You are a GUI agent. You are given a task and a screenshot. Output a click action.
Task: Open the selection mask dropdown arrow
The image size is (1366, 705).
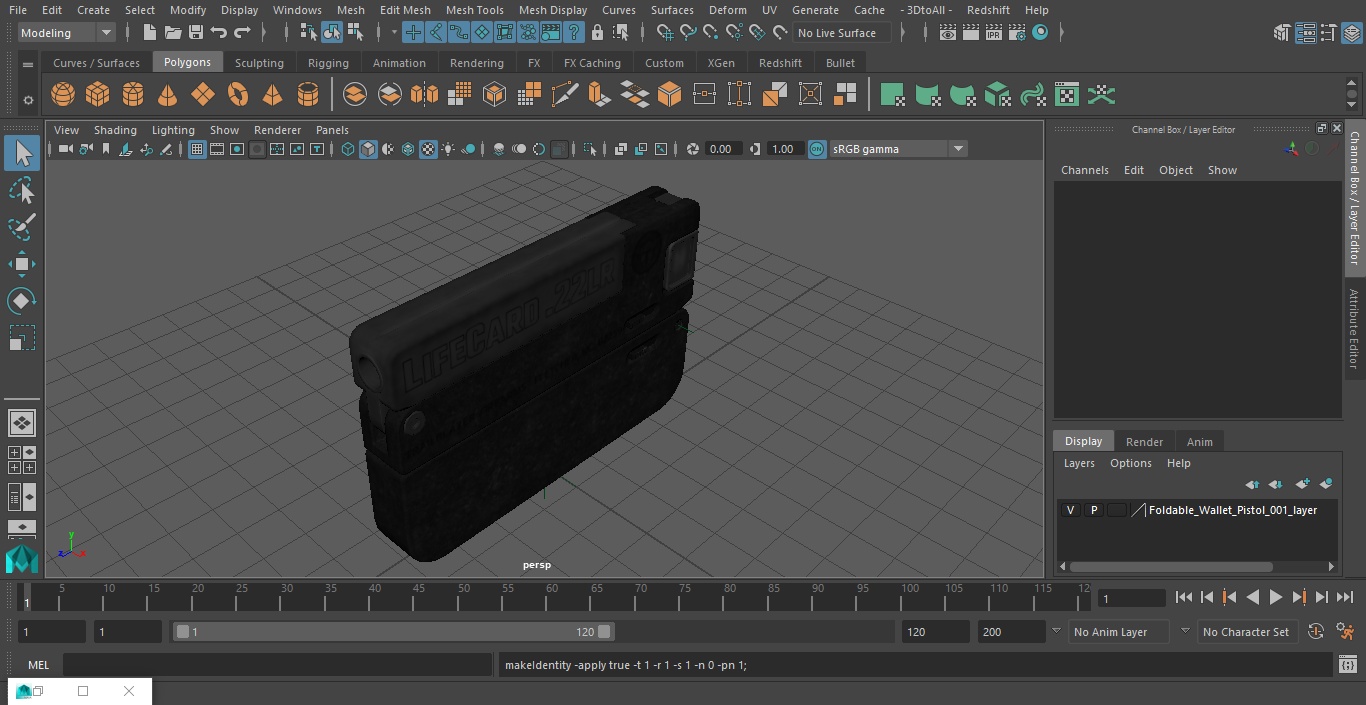[393, 33]
